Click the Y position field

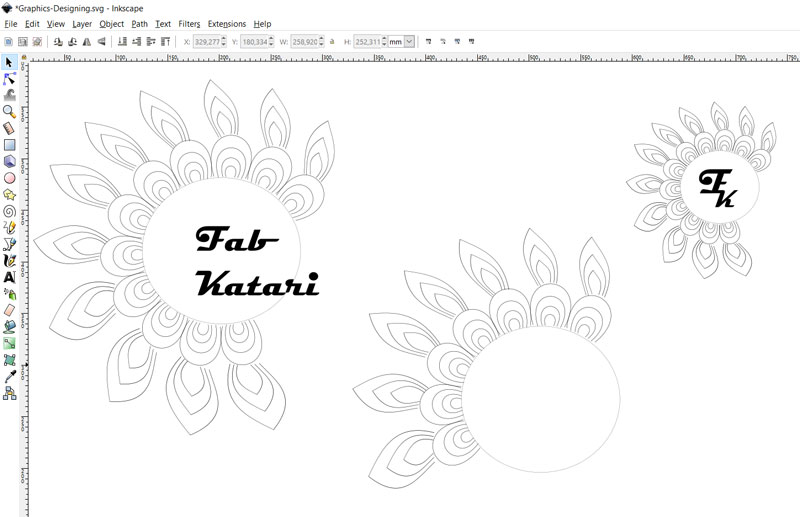tap(254, 41)
